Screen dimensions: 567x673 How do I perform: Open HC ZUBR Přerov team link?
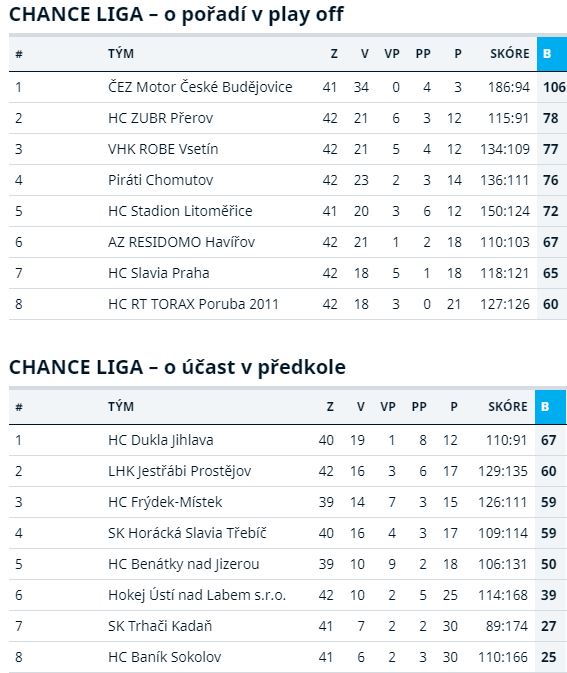pyautogui.click(x=161, y=118)
